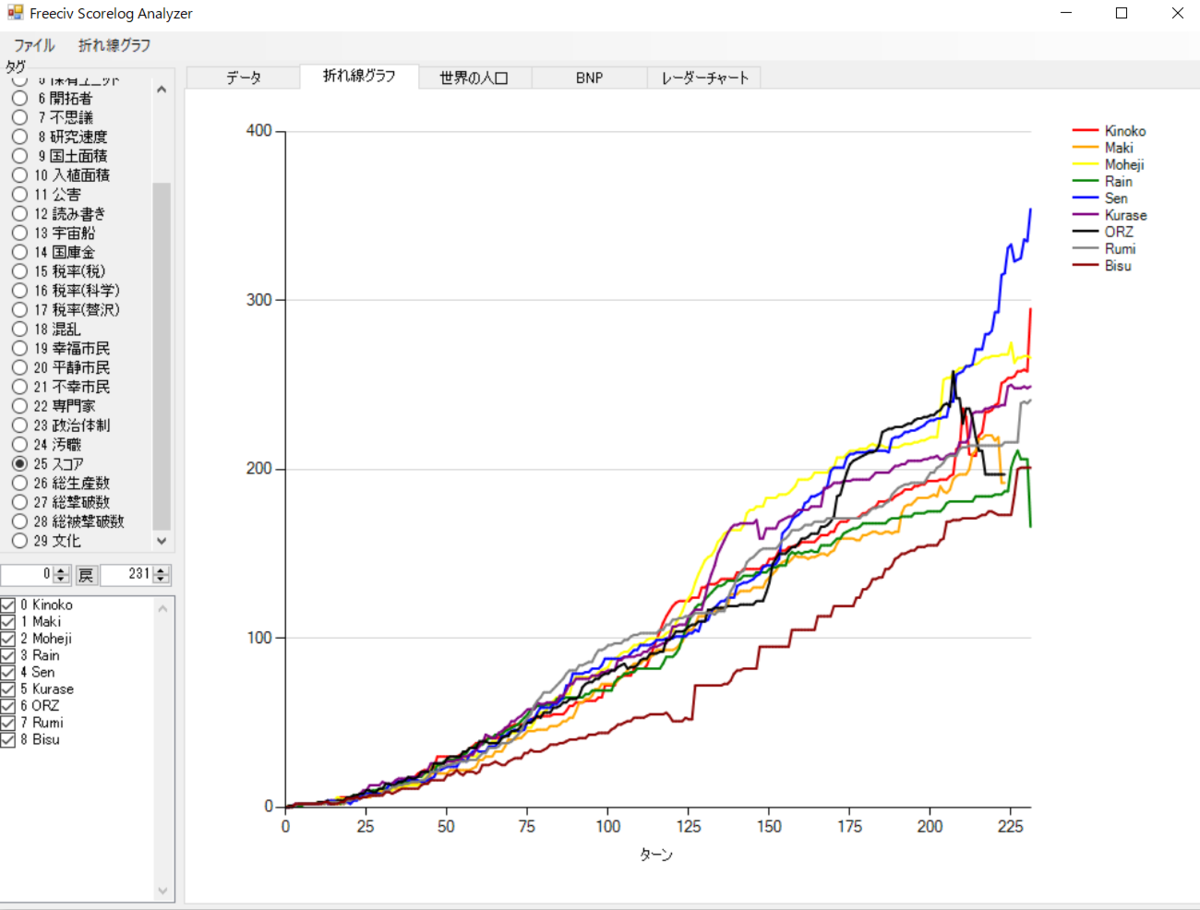
Task: Maximize the Freeciv Scorelog Analyzer window
Action: click(1121, 14)
